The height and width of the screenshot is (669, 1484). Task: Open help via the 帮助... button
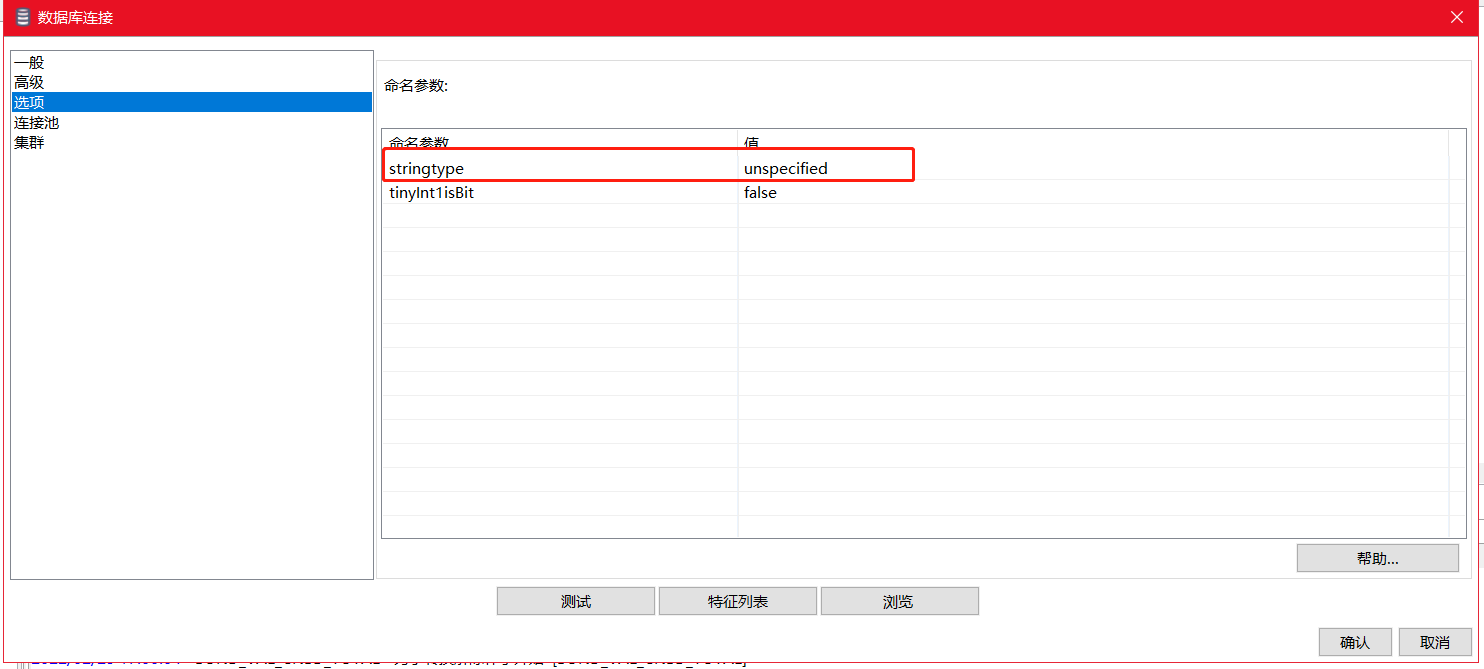1377,557
